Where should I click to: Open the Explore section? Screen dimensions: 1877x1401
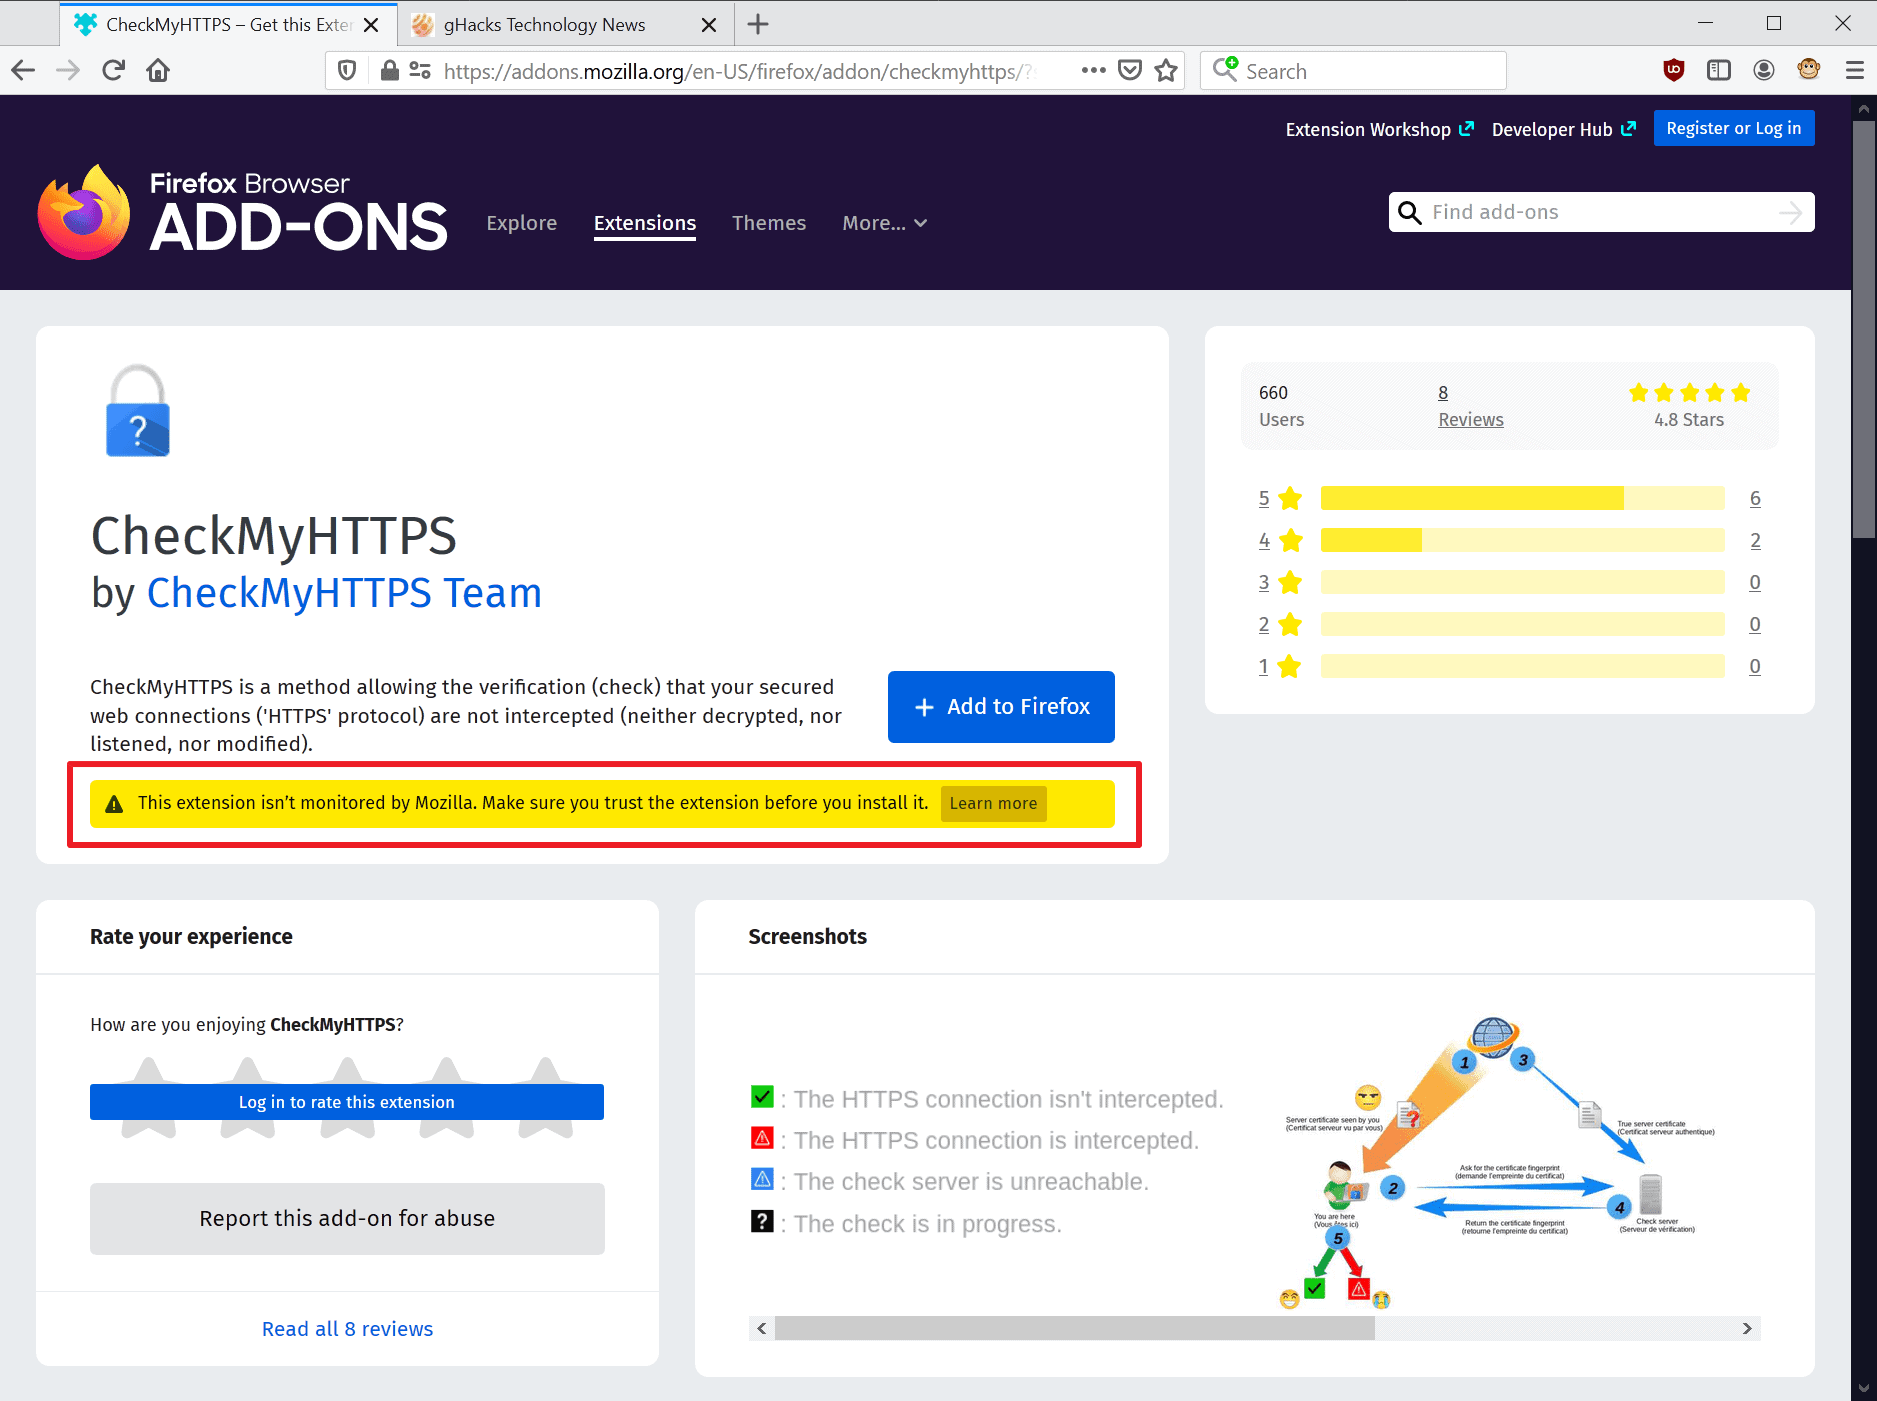[x=522, y=223]
